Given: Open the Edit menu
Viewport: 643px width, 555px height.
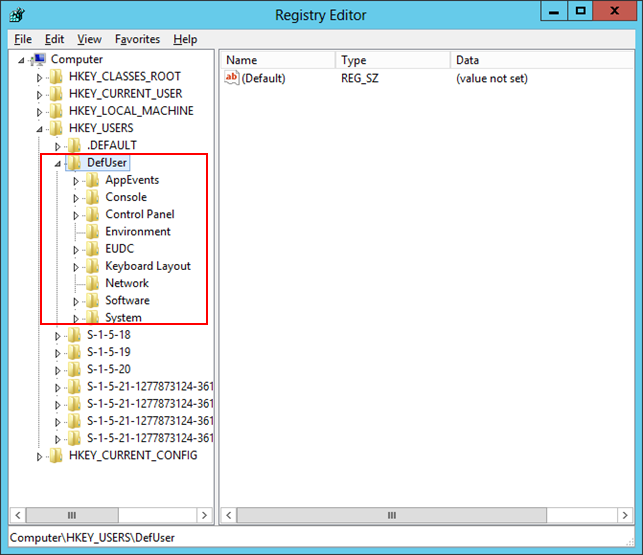Looking at the screenshot, I should (54, 39).
